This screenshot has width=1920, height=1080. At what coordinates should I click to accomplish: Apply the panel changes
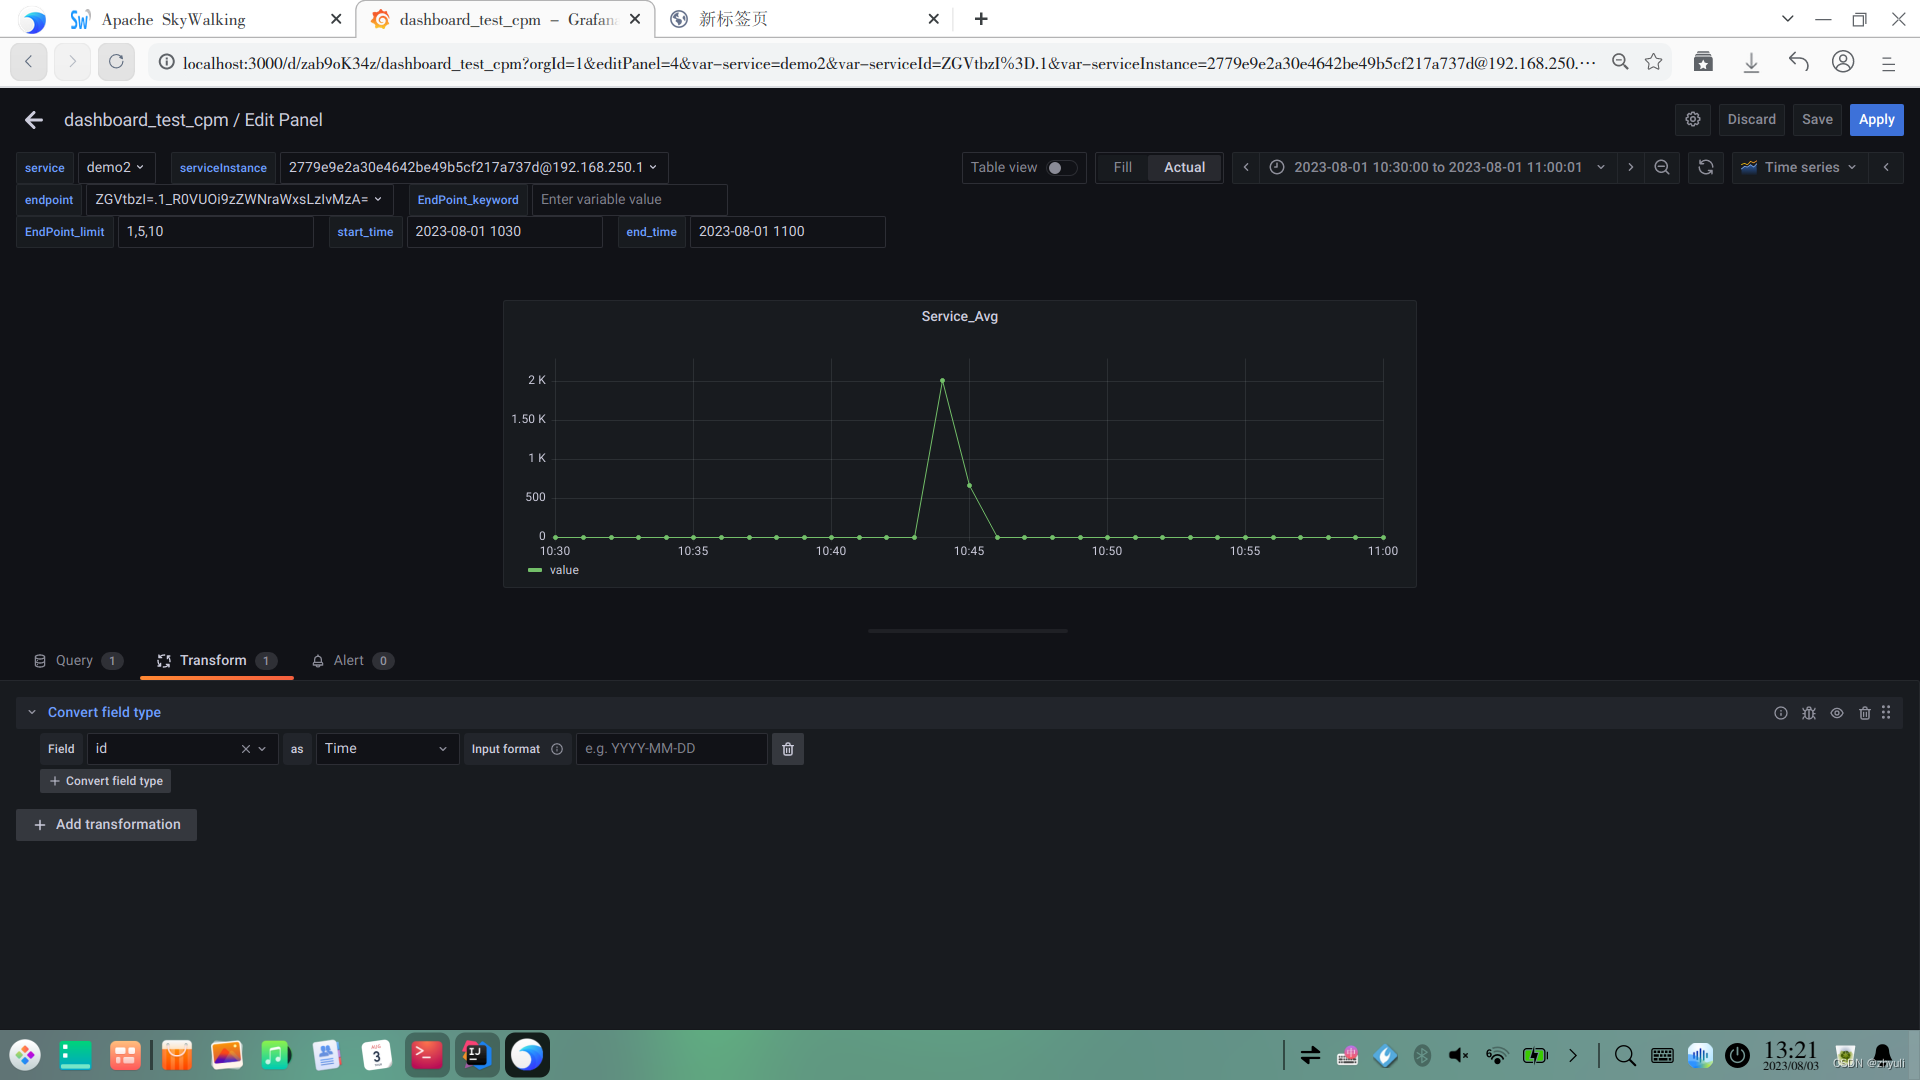(1876, 119)
